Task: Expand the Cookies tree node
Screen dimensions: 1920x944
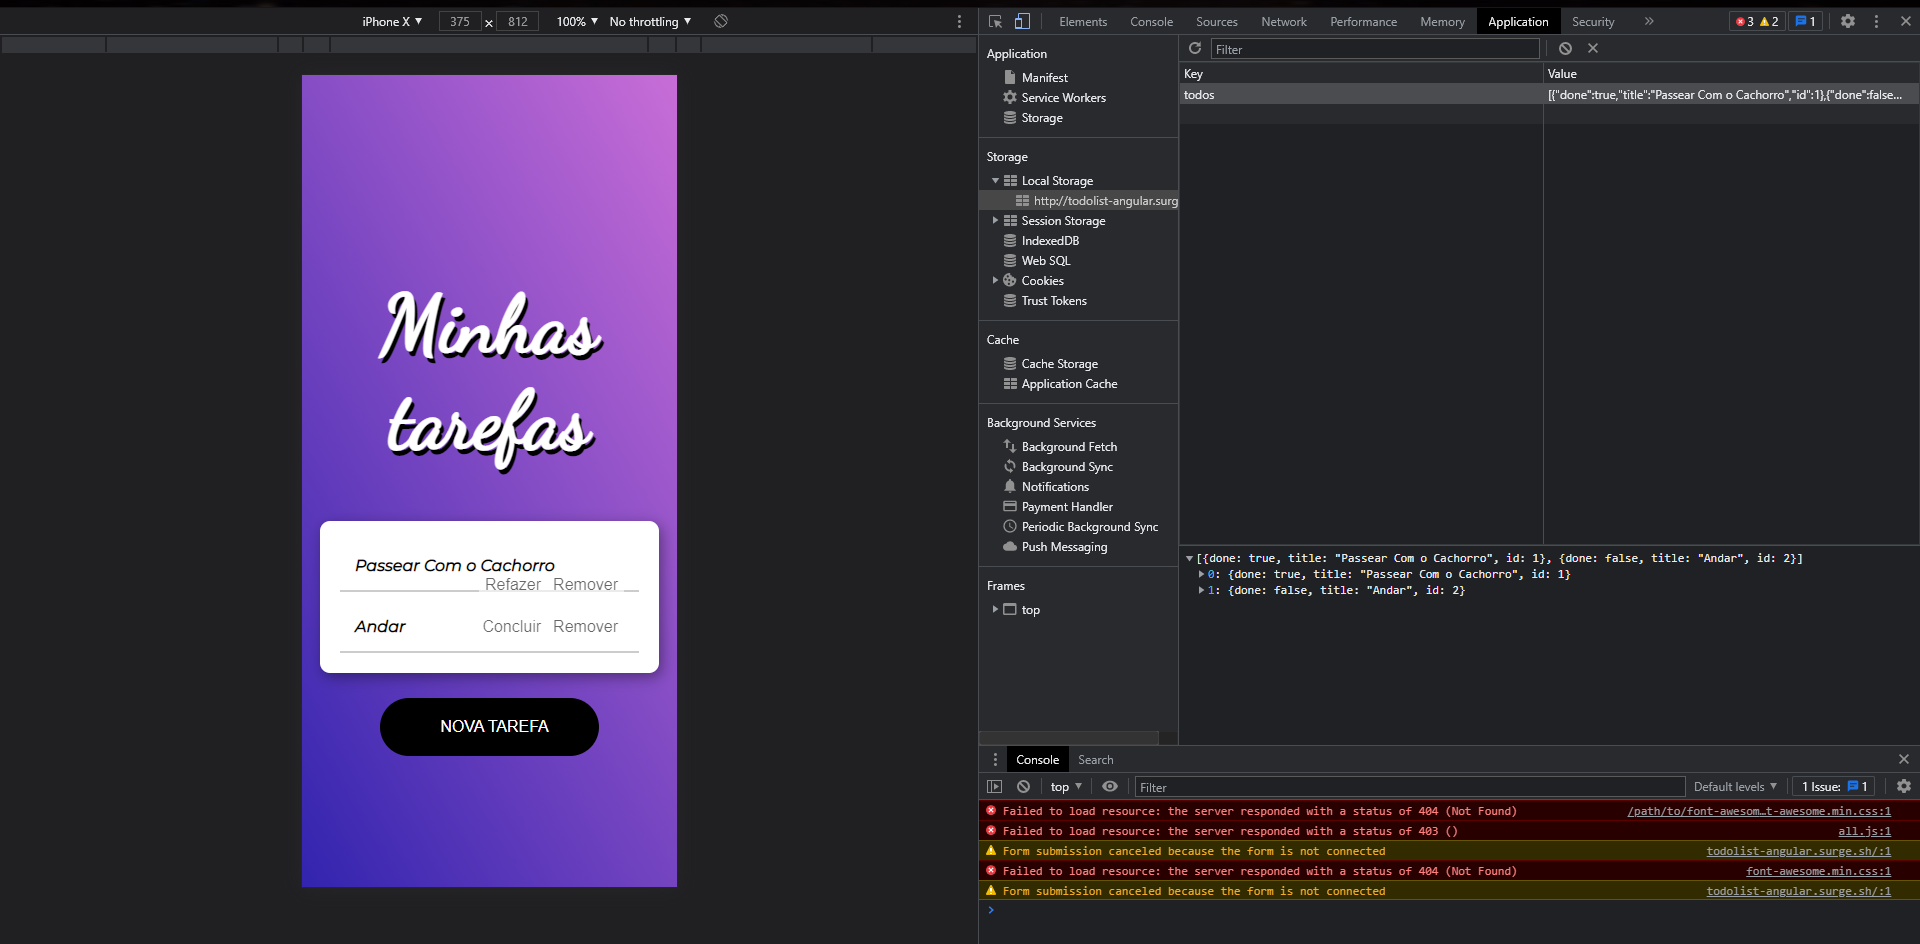Action: [995, 281]
